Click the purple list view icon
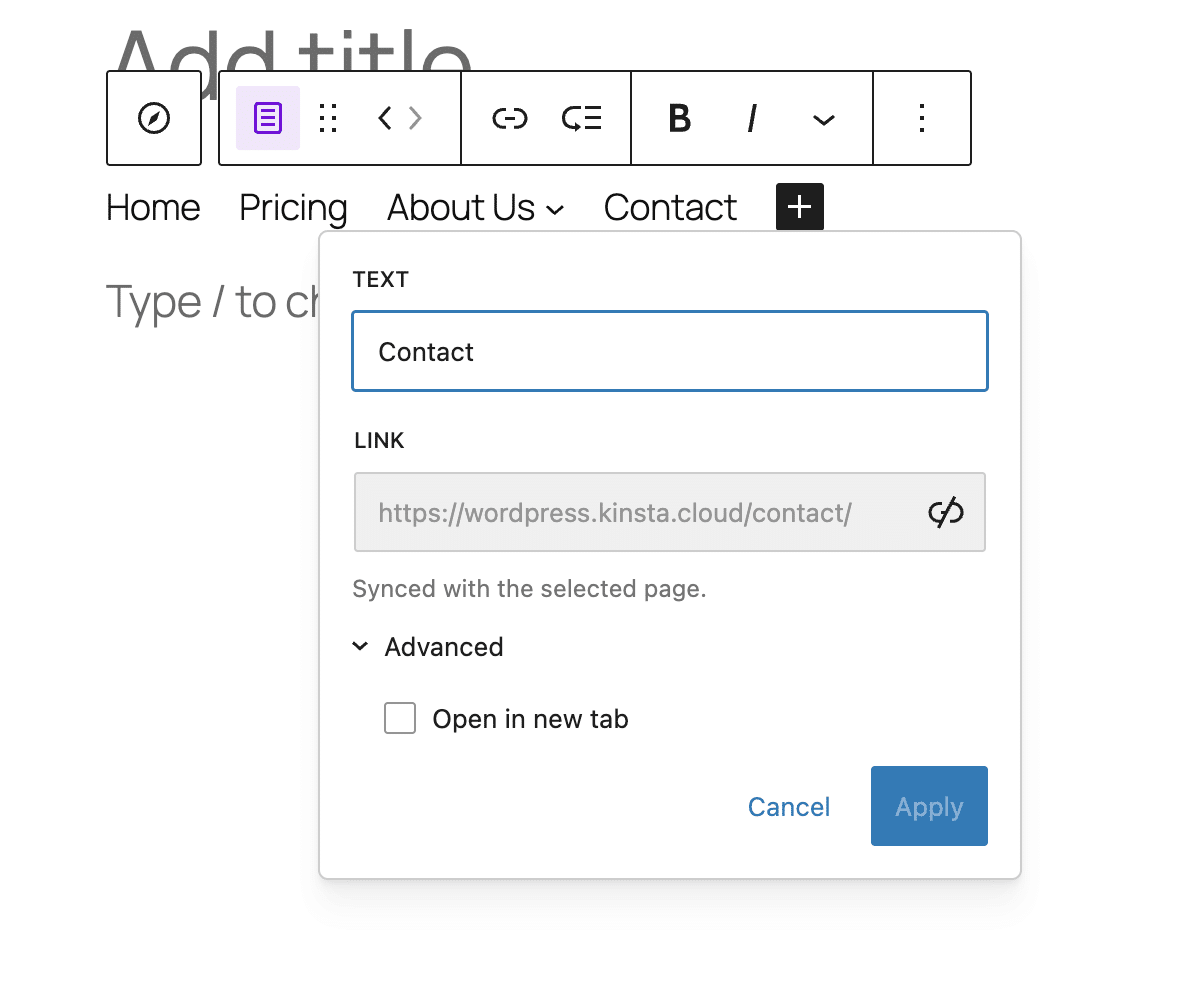1196x990 pixels. tap(266, 117)
